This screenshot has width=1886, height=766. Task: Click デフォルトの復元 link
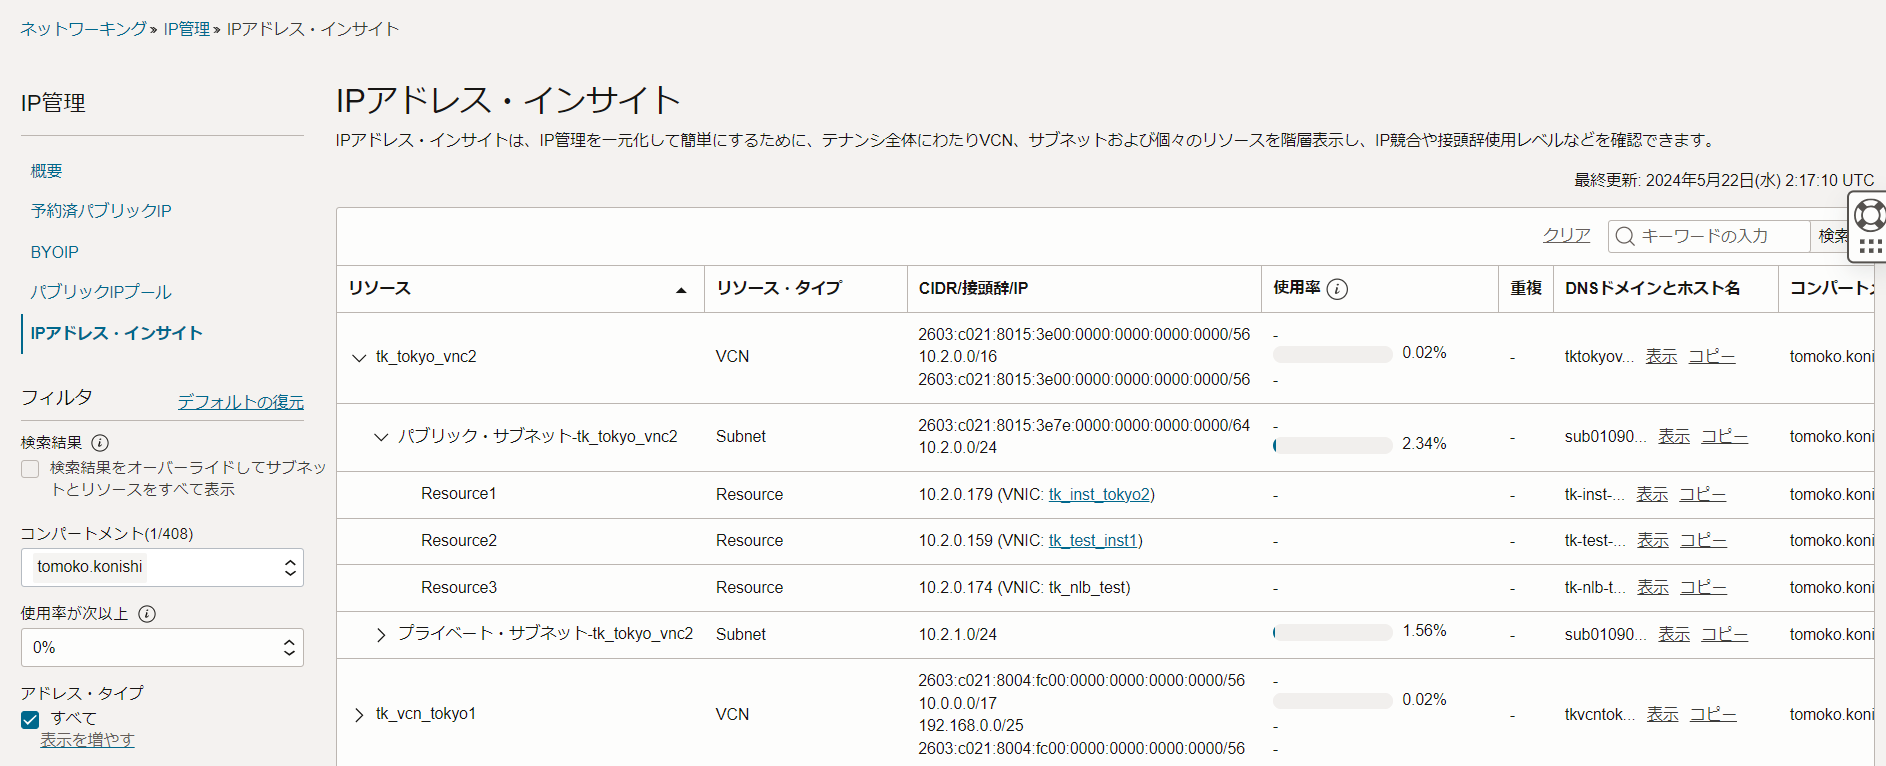241,402
